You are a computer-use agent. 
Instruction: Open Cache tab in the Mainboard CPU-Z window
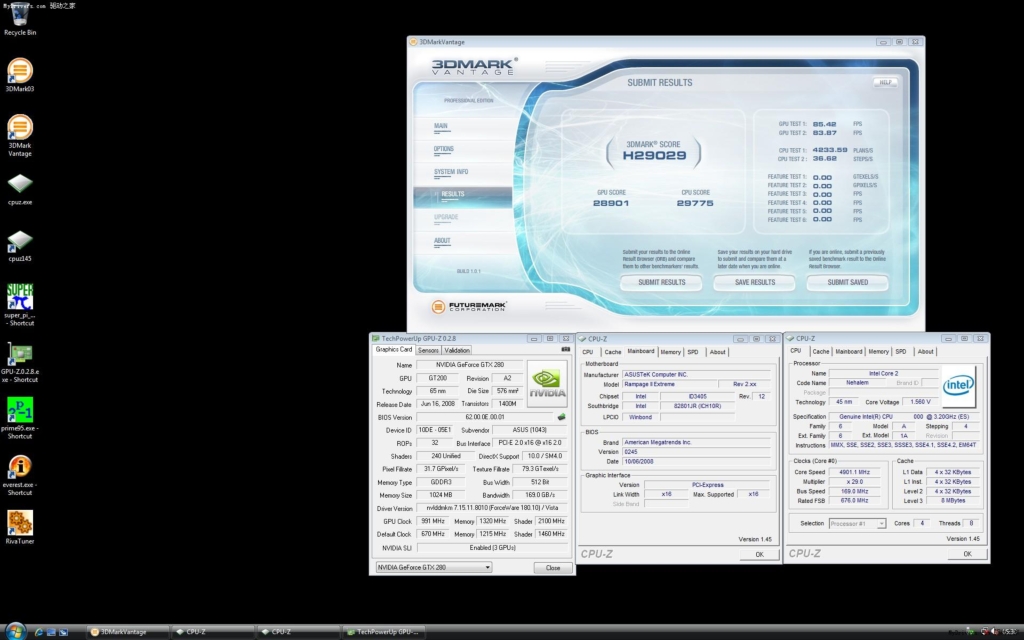coord(613,352)
